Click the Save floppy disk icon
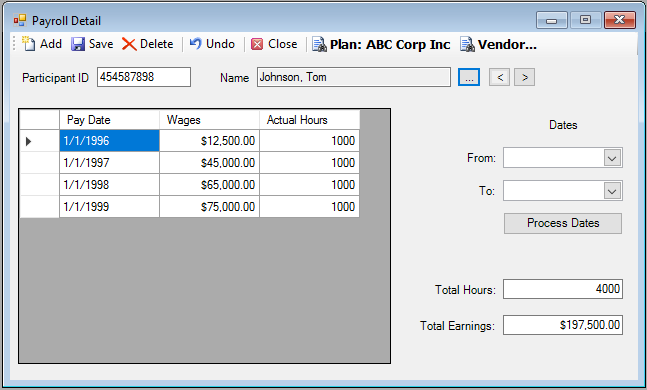 78,44
